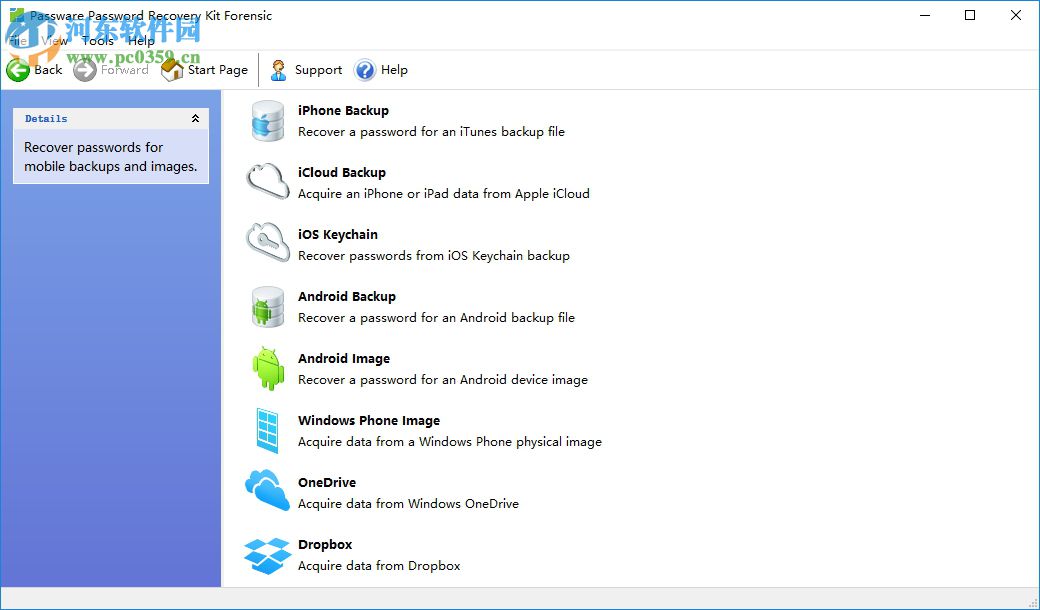
Task: Select the iPhone Backup database icon
Action: (x=266, y=120)
